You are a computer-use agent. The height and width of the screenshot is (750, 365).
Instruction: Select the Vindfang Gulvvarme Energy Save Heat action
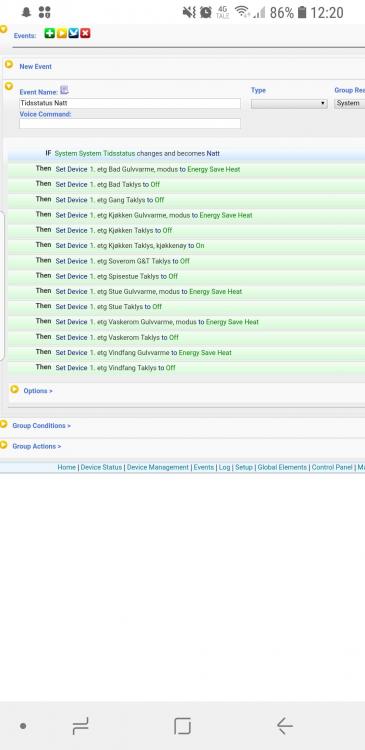pos(186,353)
